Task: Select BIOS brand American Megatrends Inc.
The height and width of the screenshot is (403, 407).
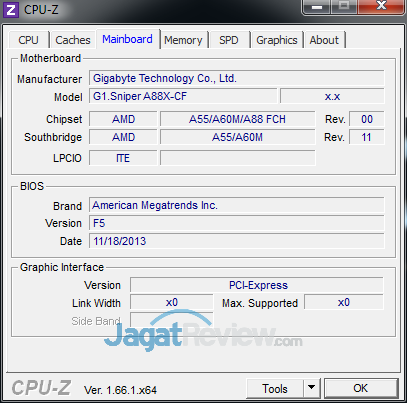Action: click(237, 205)
